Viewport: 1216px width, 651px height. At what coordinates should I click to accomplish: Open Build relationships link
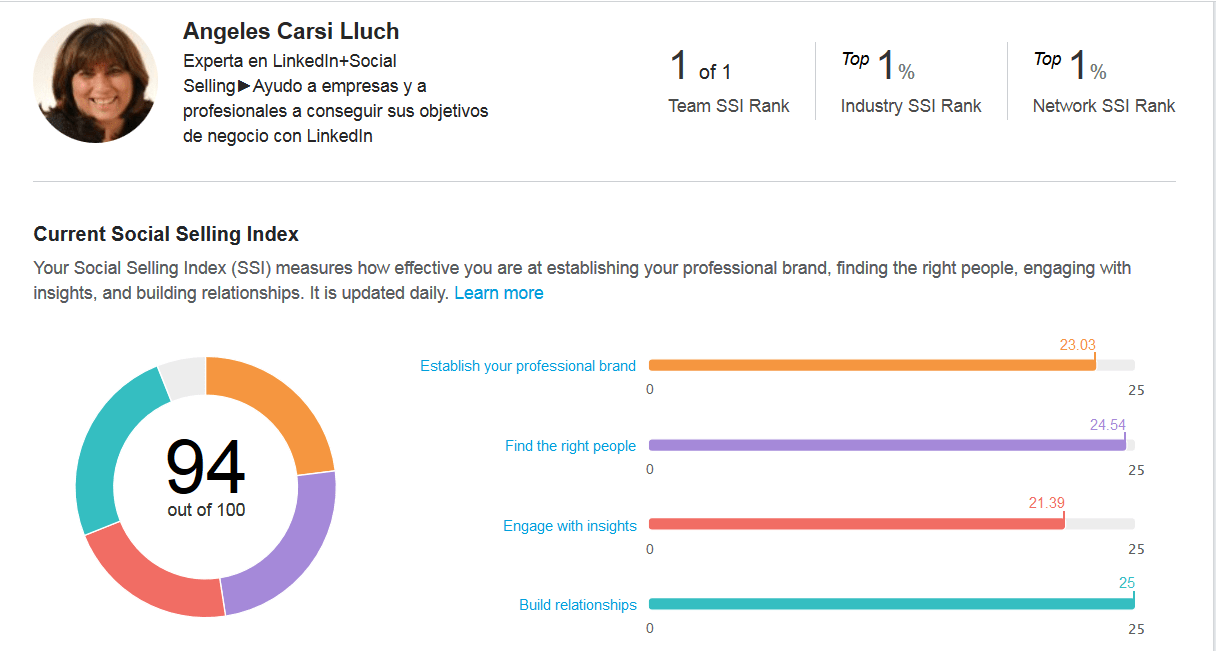tap(578, 605)
